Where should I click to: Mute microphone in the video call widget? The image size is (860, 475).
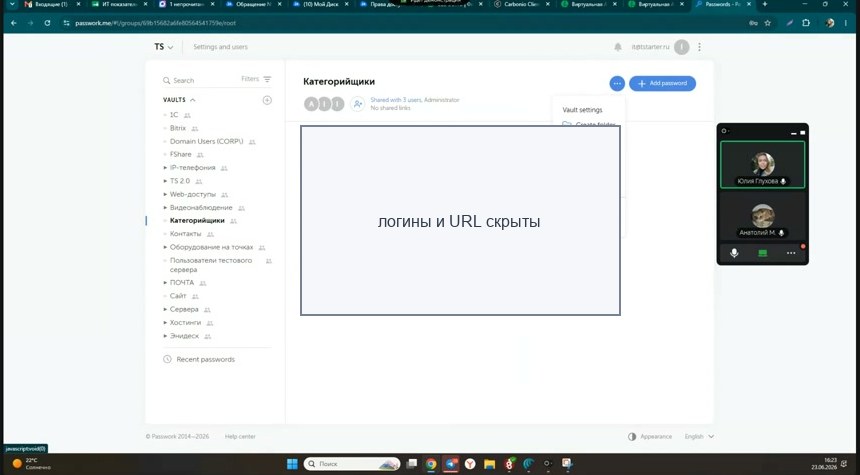click(734, 253)
